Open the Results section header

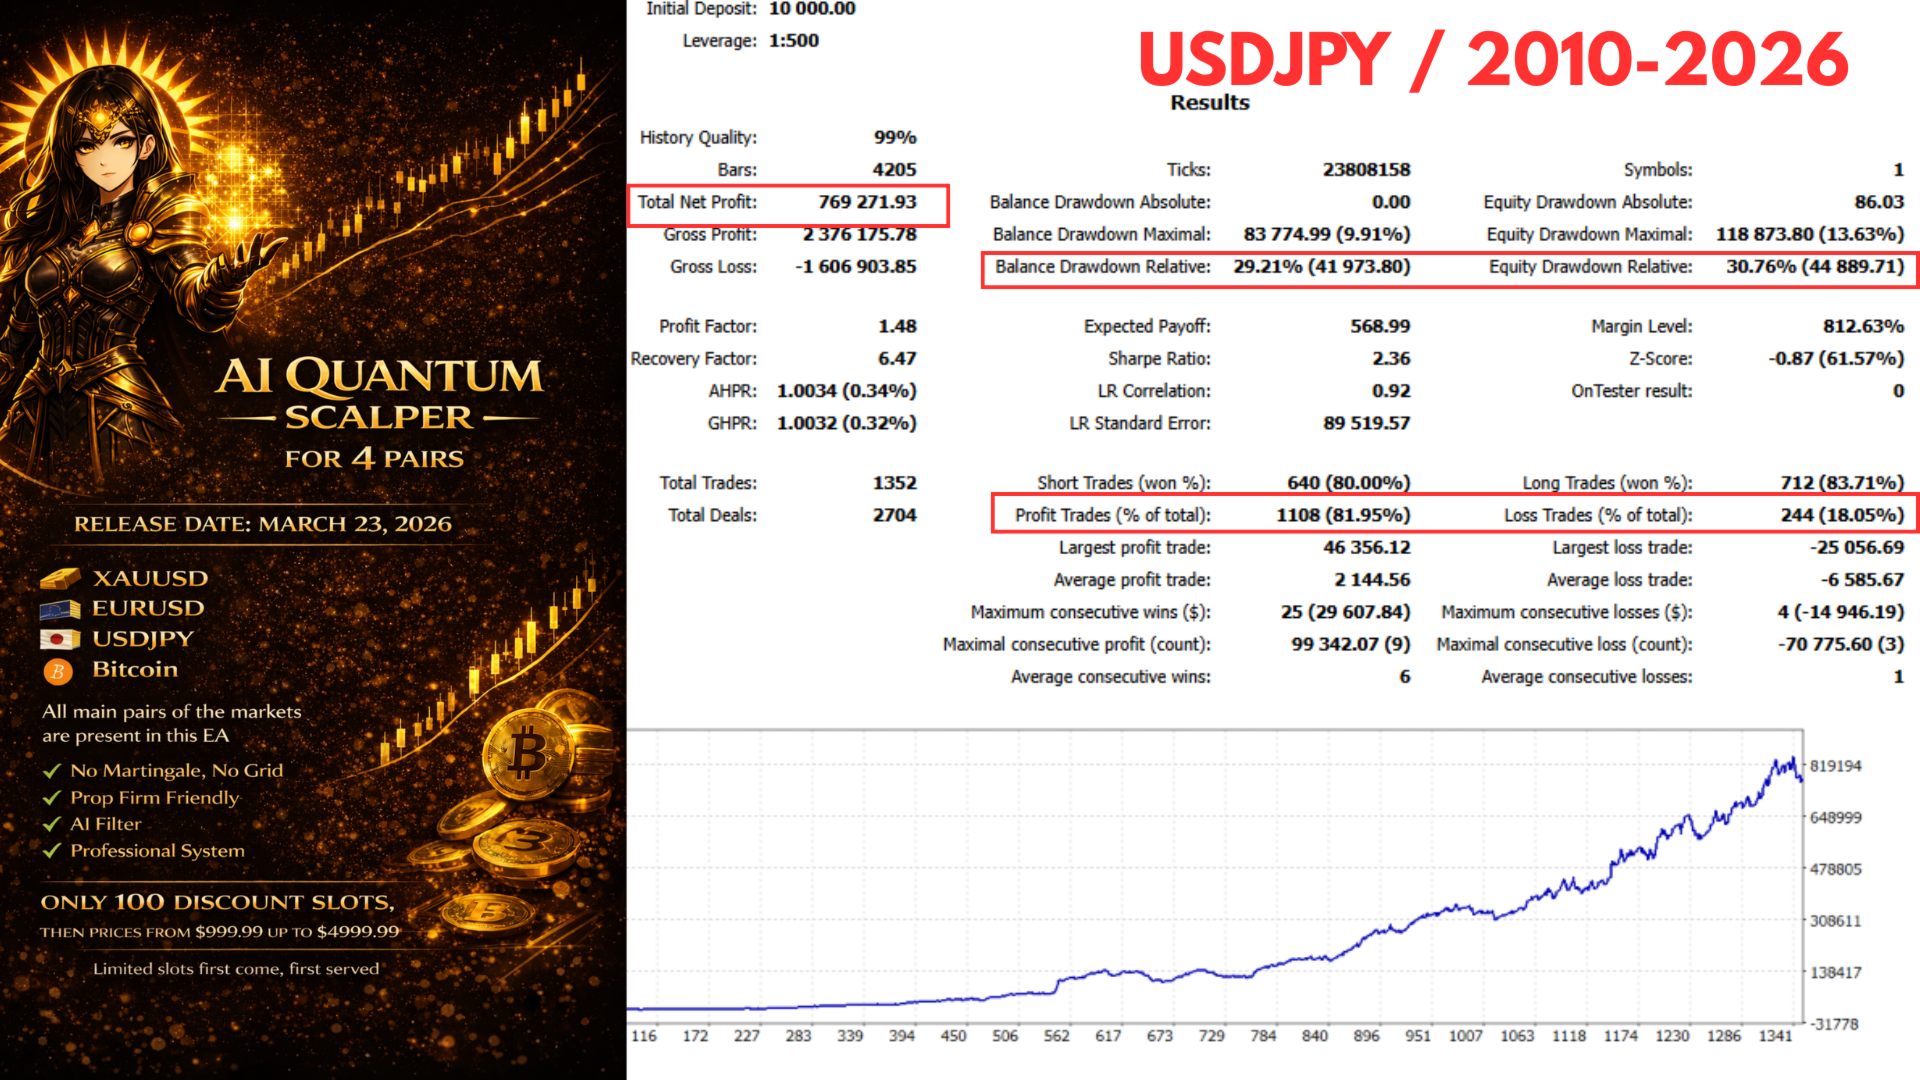(1209, 102)
